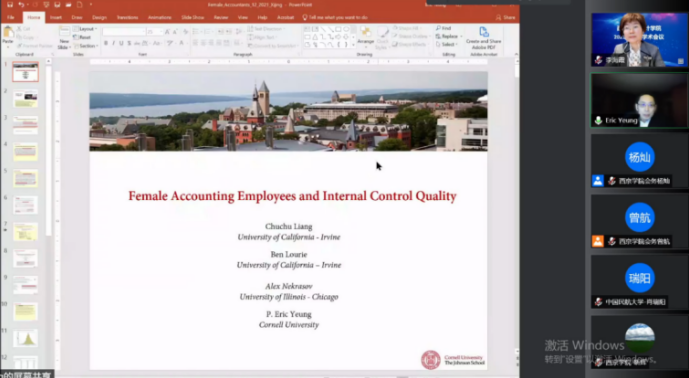Open the Arrange objects tool

click(365, 36)
